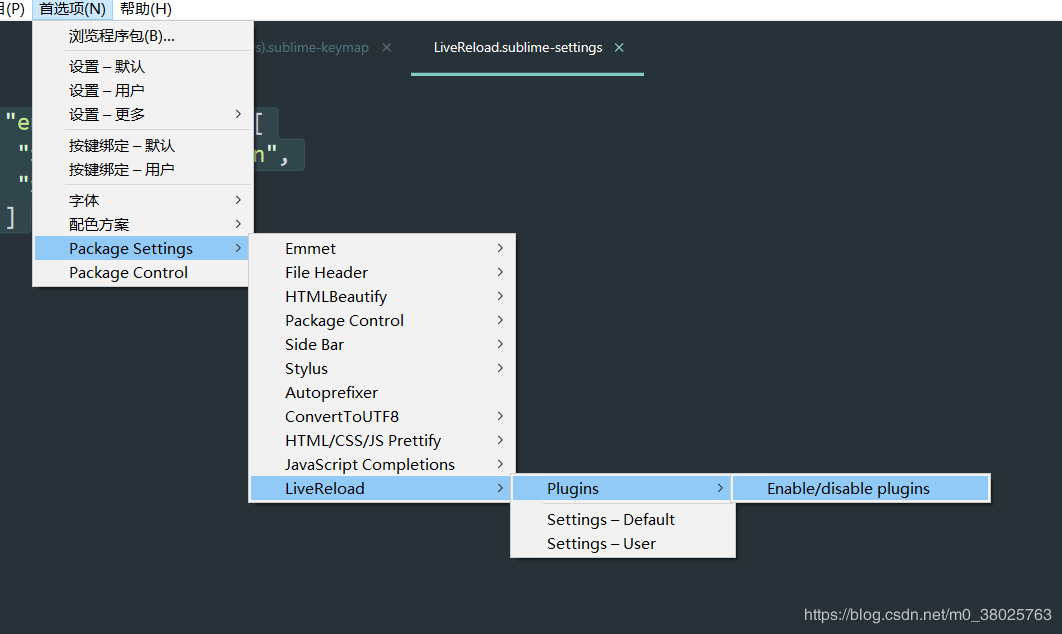Switch to the sublime-keymap tab
The image size is (1062, 634).
click(312, 47)
